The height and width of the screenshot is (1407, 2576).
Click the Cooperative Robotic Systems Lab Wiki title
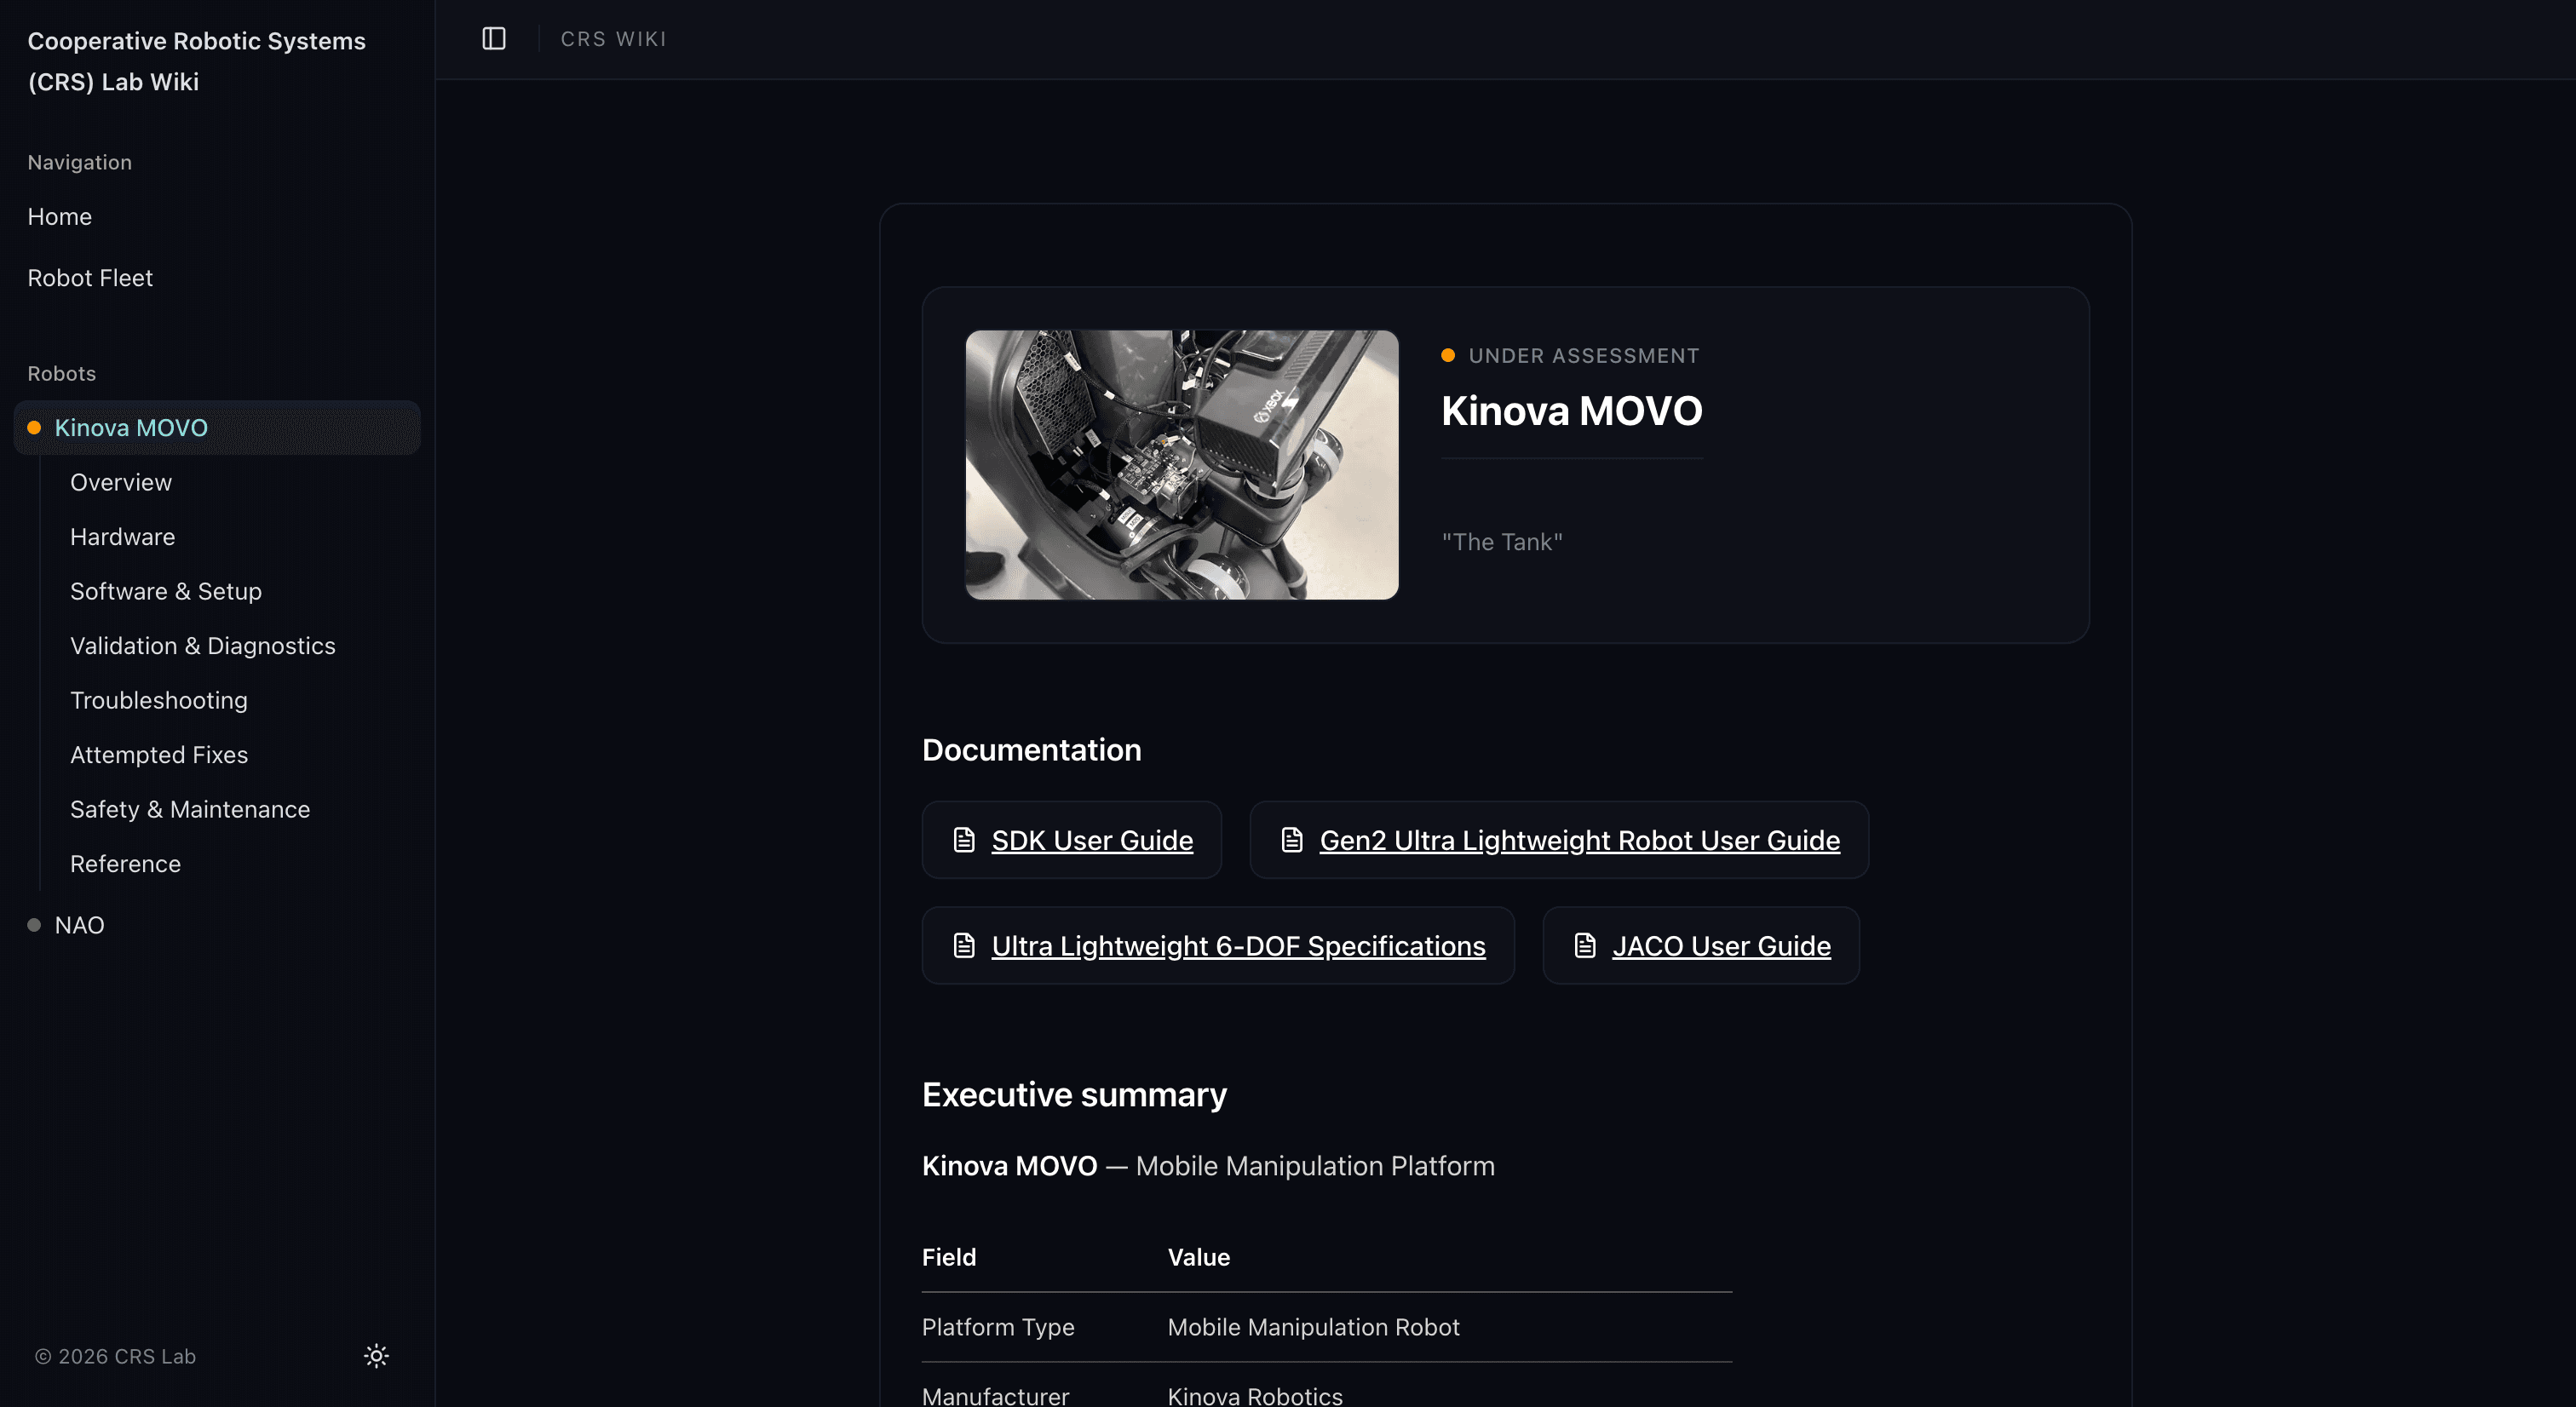(196, 61)
